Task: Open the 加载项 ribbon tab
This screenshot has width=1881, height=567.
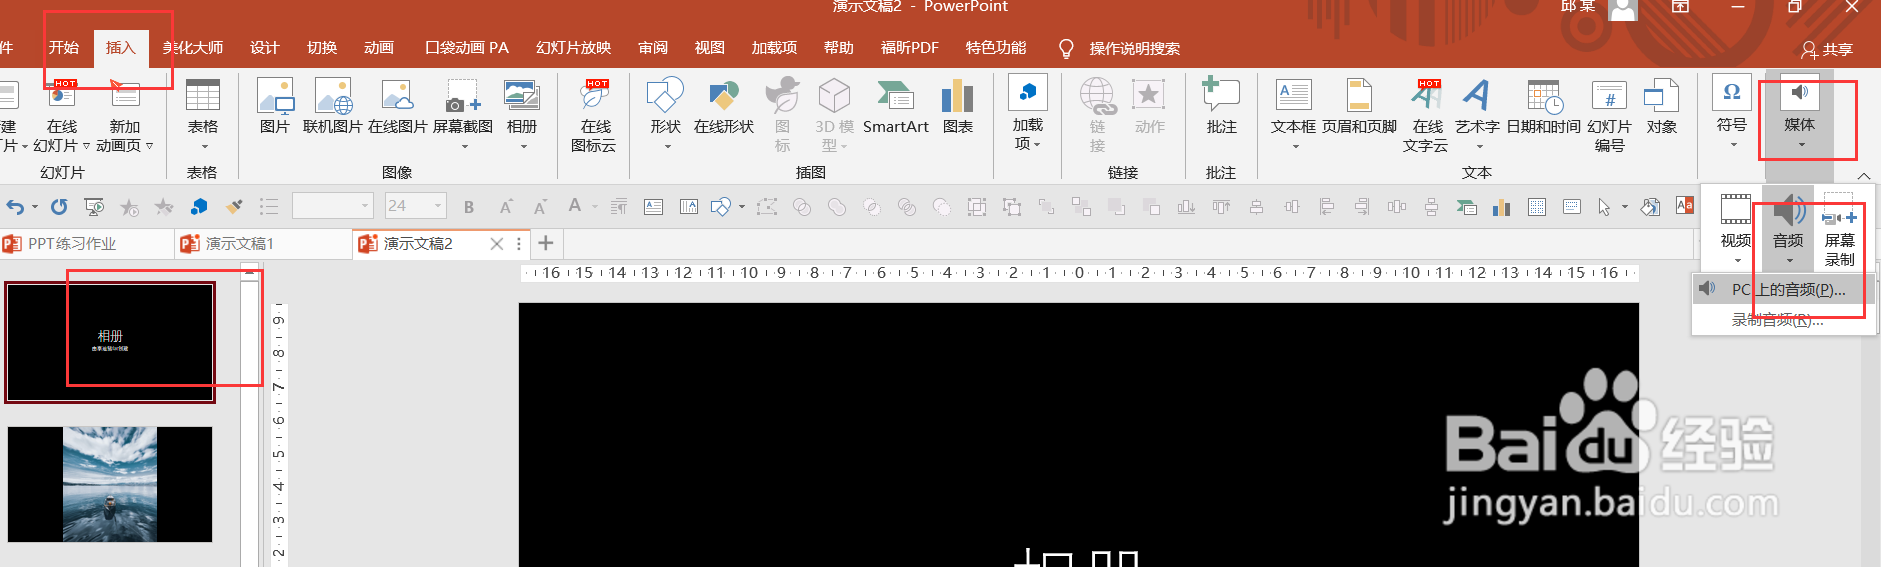Action: click(775, 48)
